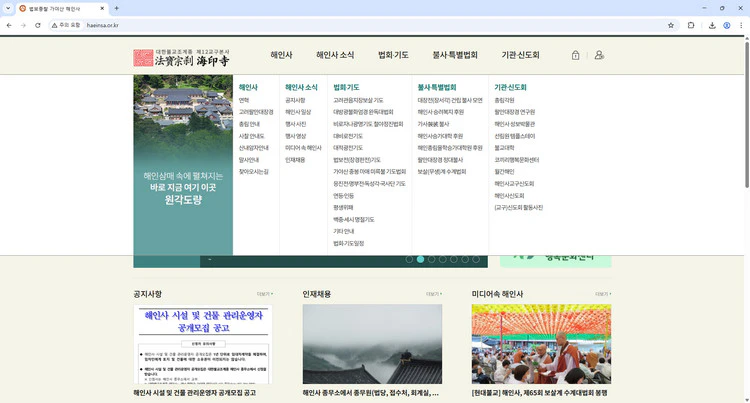Open the Chrome profile icon
Image resolution: width=750 pixels, height=403 pixels.
(727, 25)
